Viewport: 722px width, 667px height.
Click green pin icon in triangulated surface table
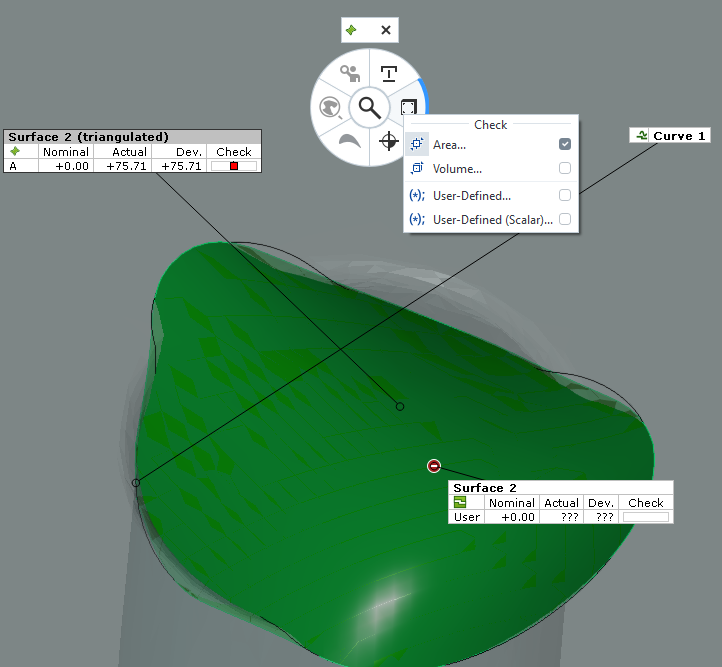coord(15,151)
